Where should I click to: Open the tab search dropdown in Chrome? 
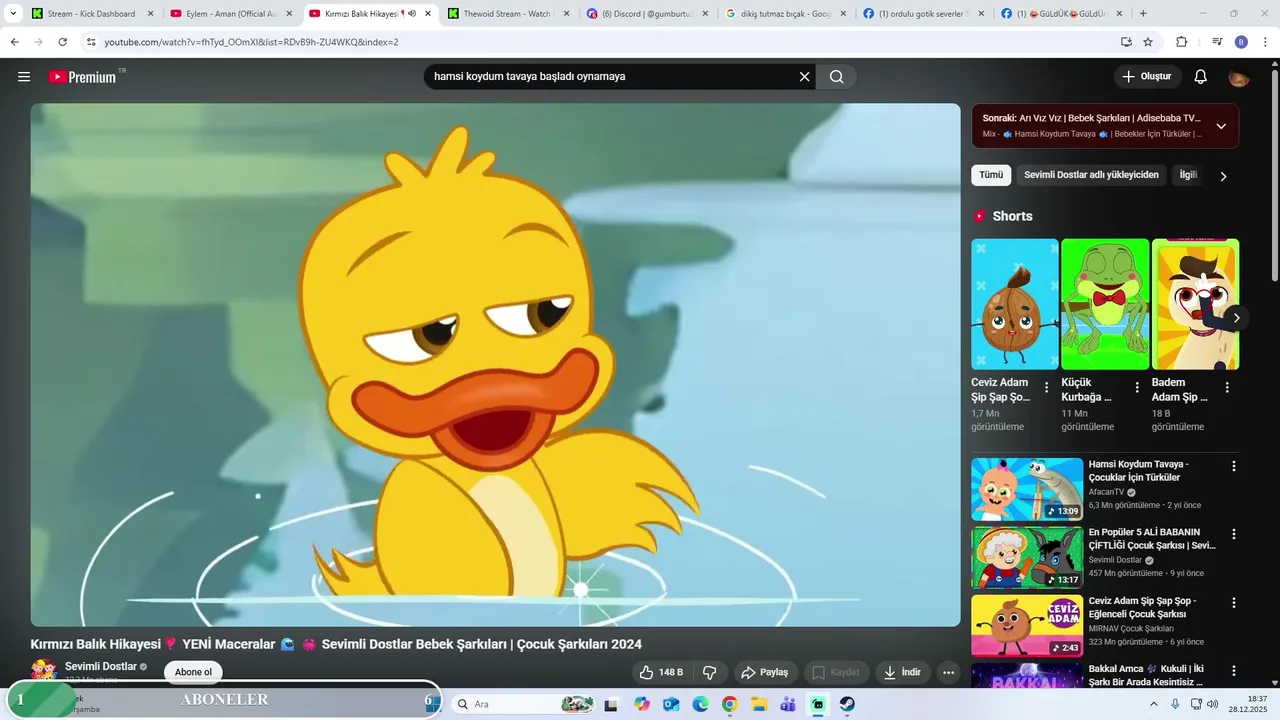tap(13, 14)
